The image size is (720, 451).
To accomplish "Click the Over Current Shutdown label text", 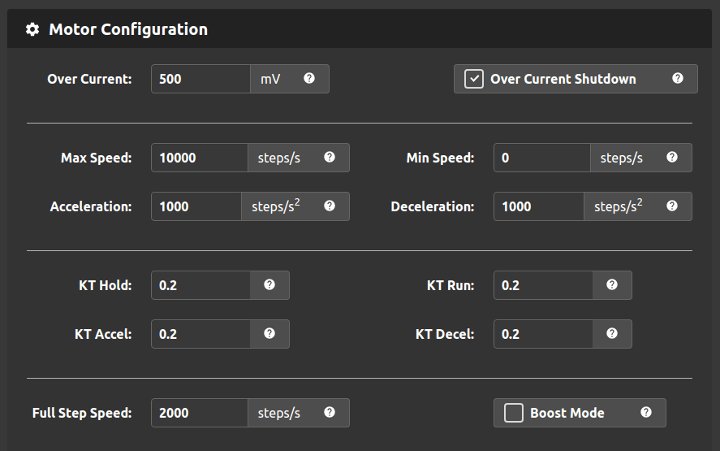I will point(563,79).
